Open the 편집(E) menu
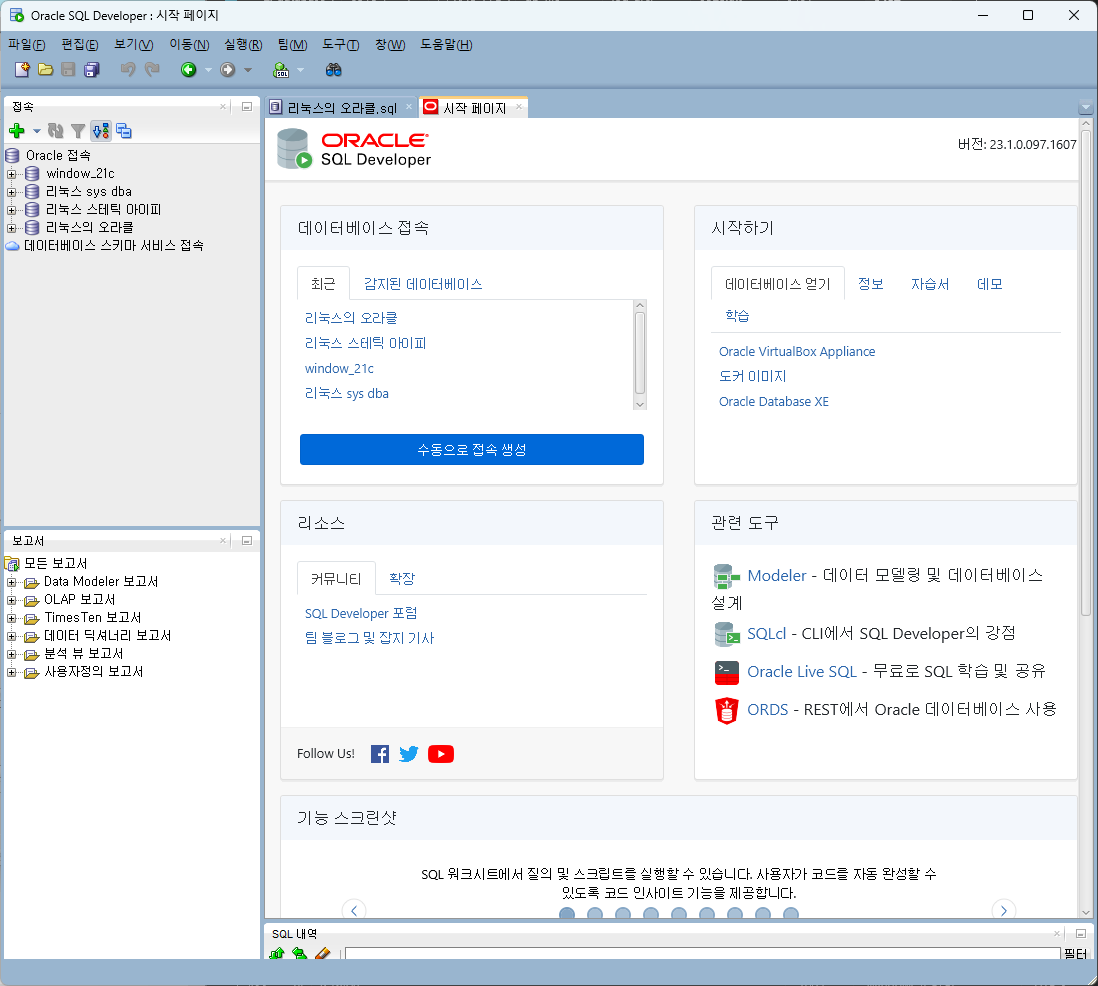Viewport: 1098px width, 986px height. 80,45
